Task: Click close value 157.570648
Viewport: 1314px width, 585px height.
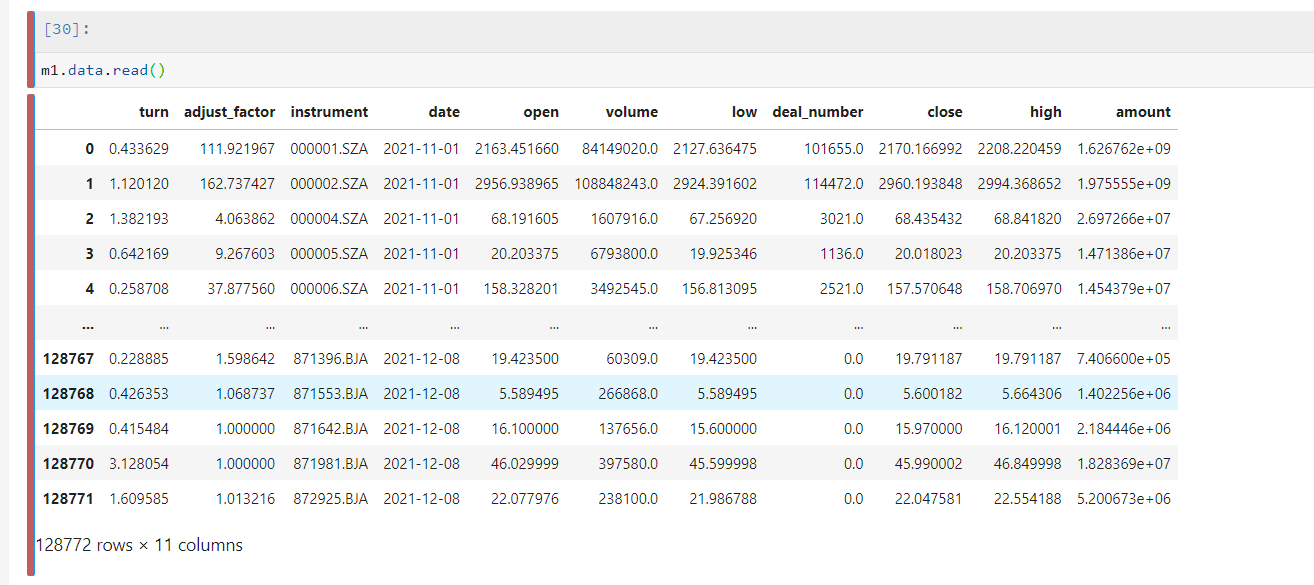Action: pos(926,289)
